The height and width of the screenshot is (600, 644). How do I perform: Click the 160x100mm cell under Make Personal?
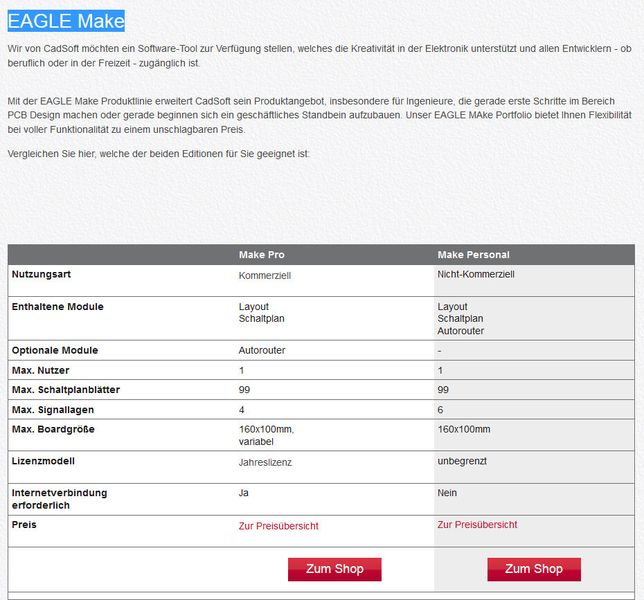tap(464, 429)
